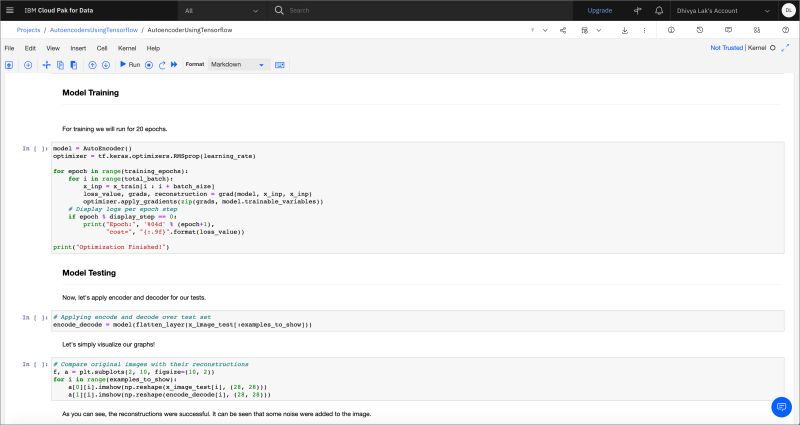Select text 'Let's simply visualize our graphs!'
This screenshot has height=425, width=800.
(108, 344)
